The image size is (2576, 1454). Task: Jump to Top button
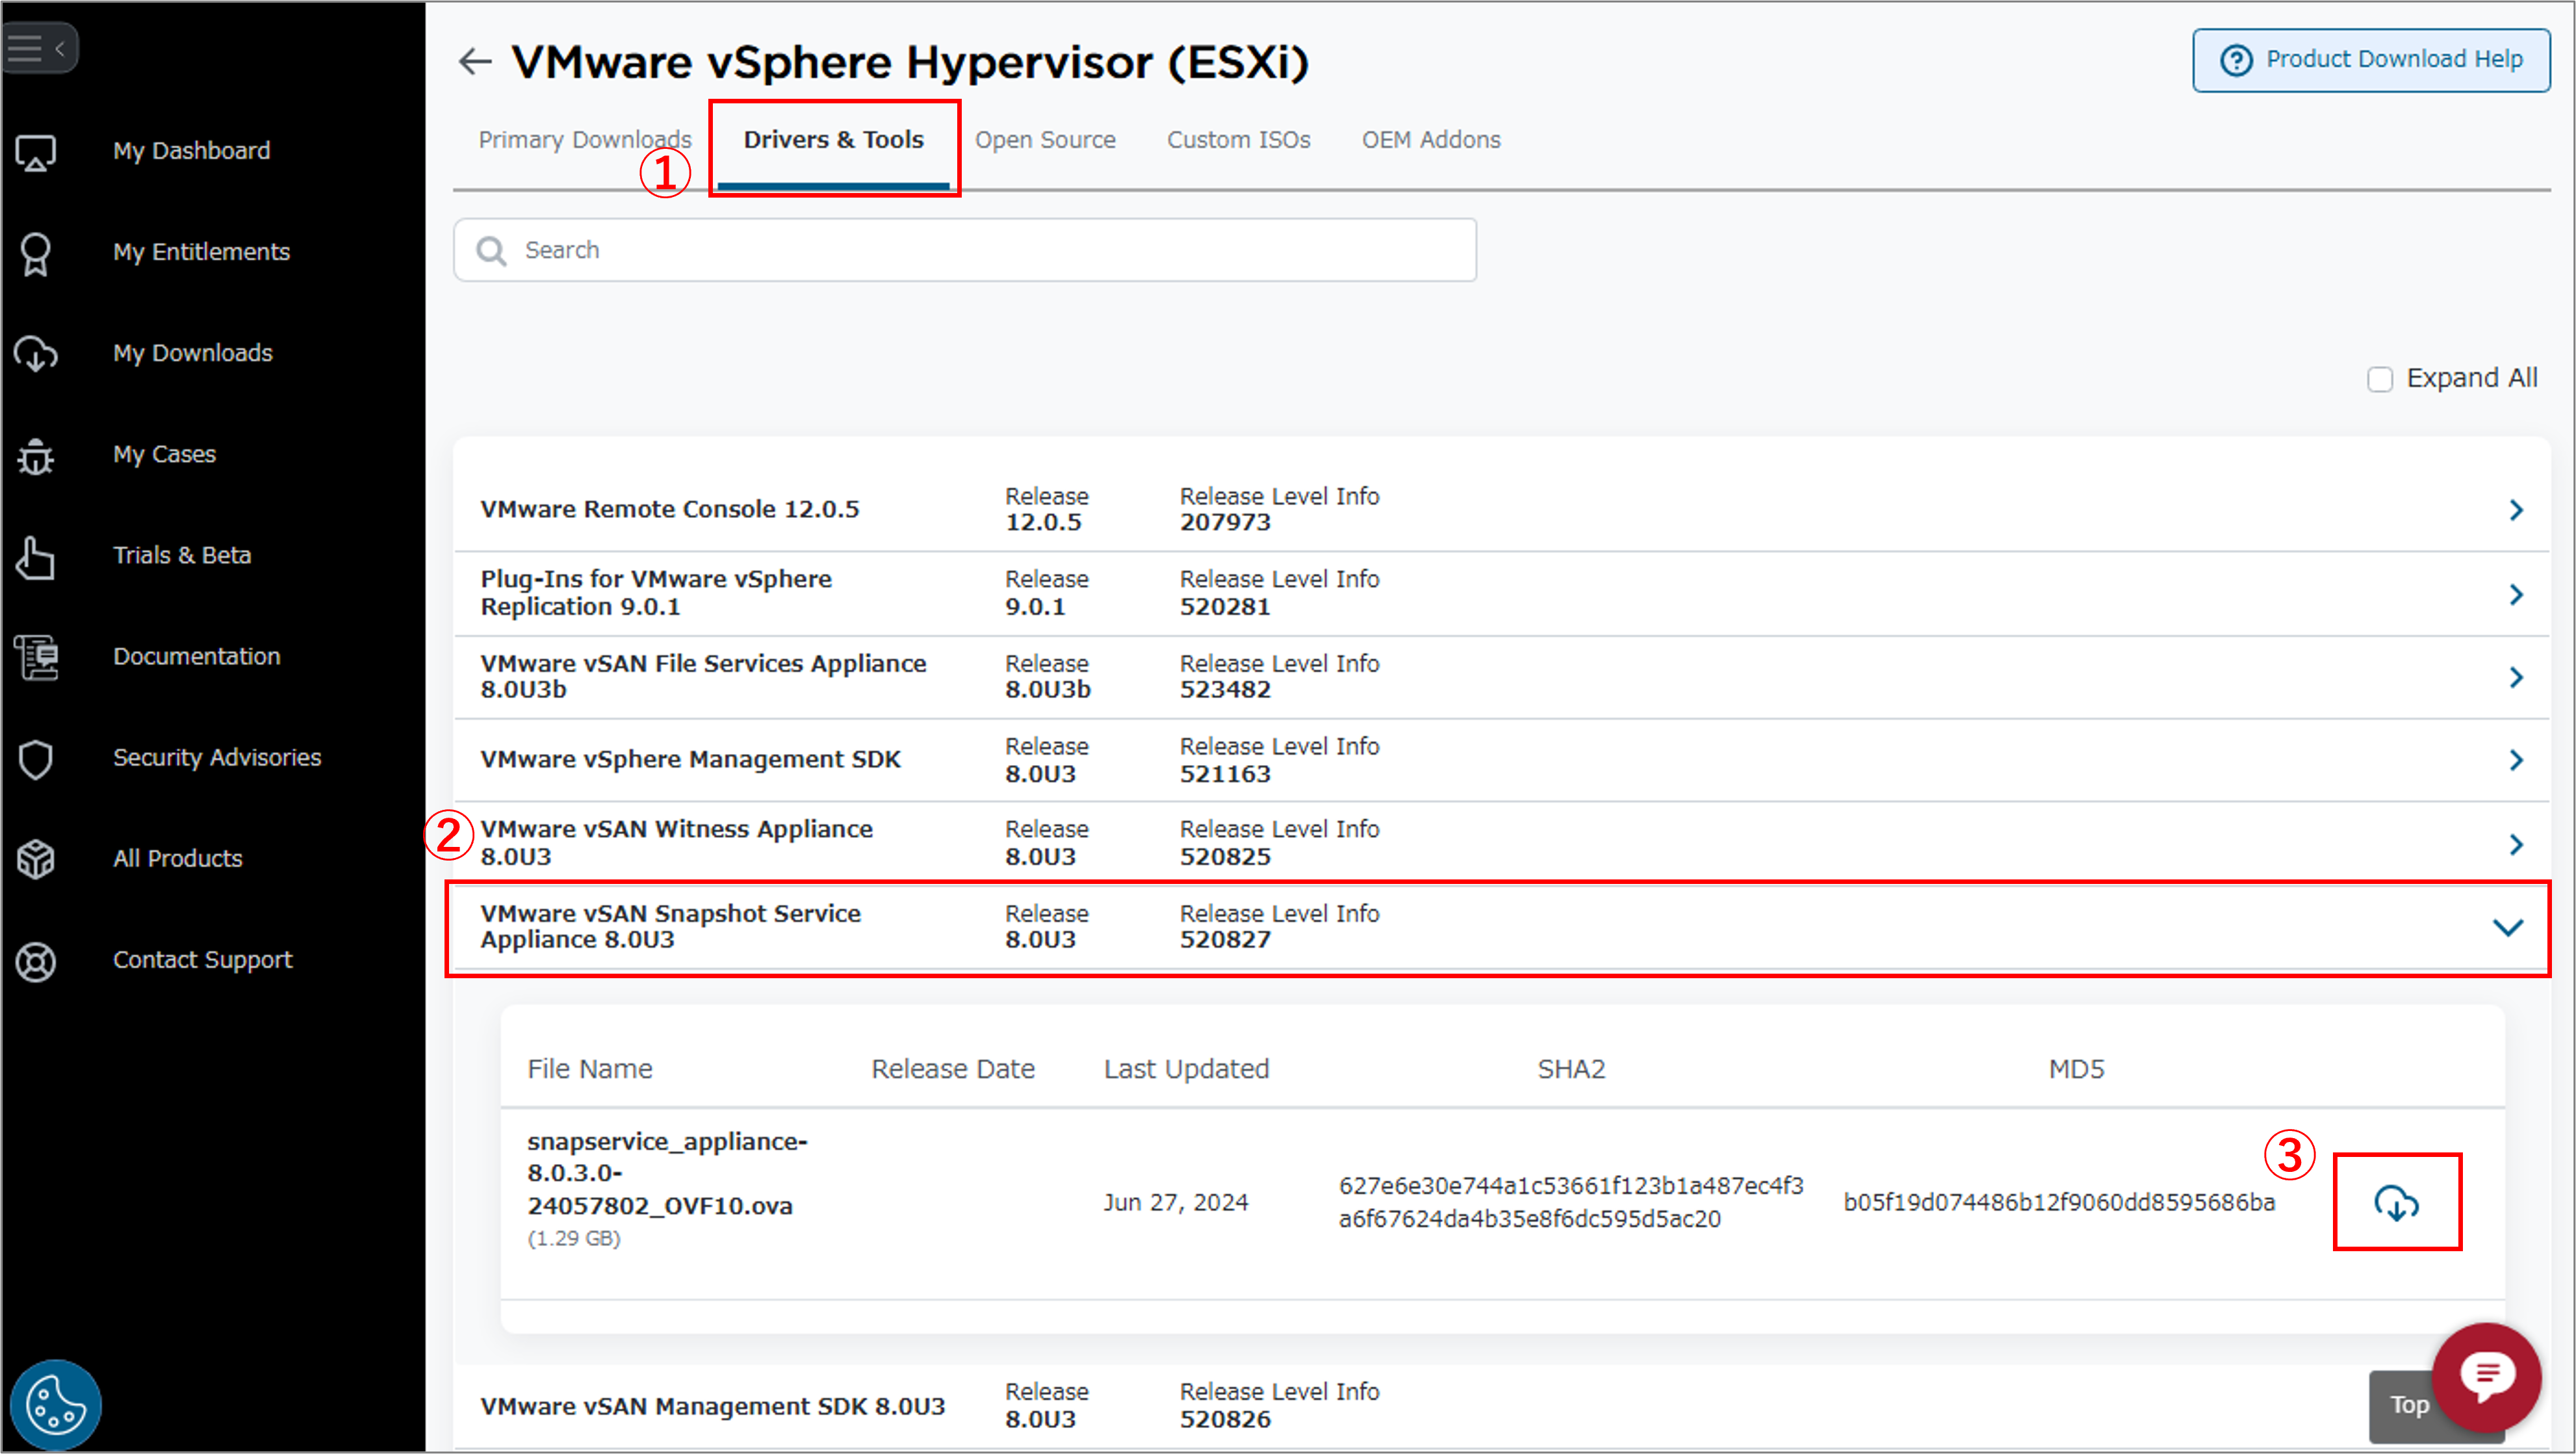pyautogui.click(x=2409, y=1405)
